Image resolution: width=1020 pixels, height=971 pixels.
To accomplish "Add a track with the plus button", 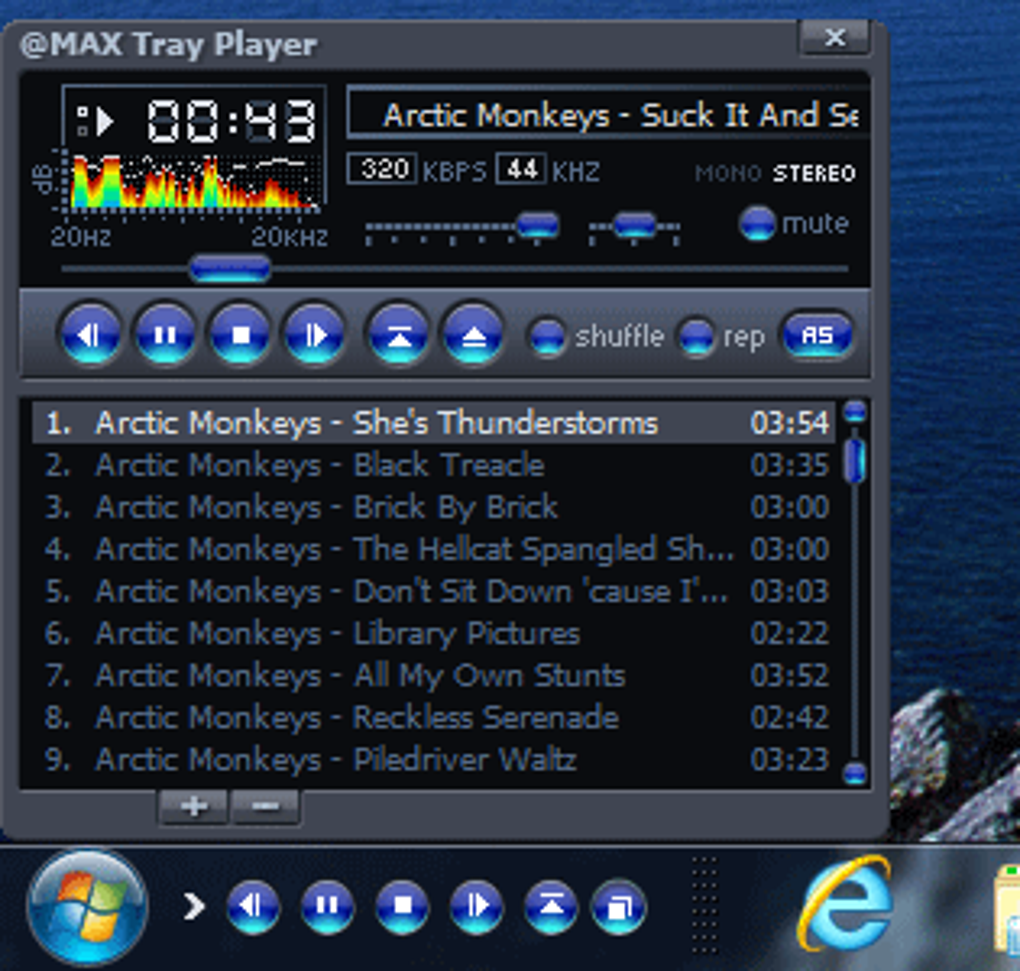I will tap(193, 806).
